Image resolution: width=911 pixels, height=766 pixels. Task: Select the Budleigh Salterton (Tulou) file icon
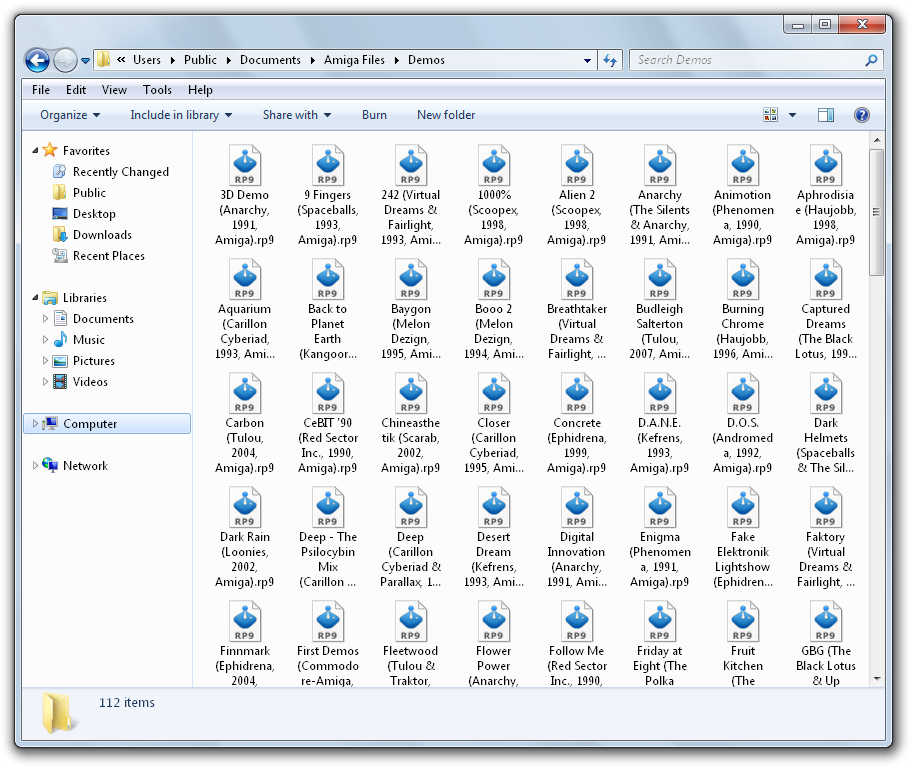pos(659,280)
